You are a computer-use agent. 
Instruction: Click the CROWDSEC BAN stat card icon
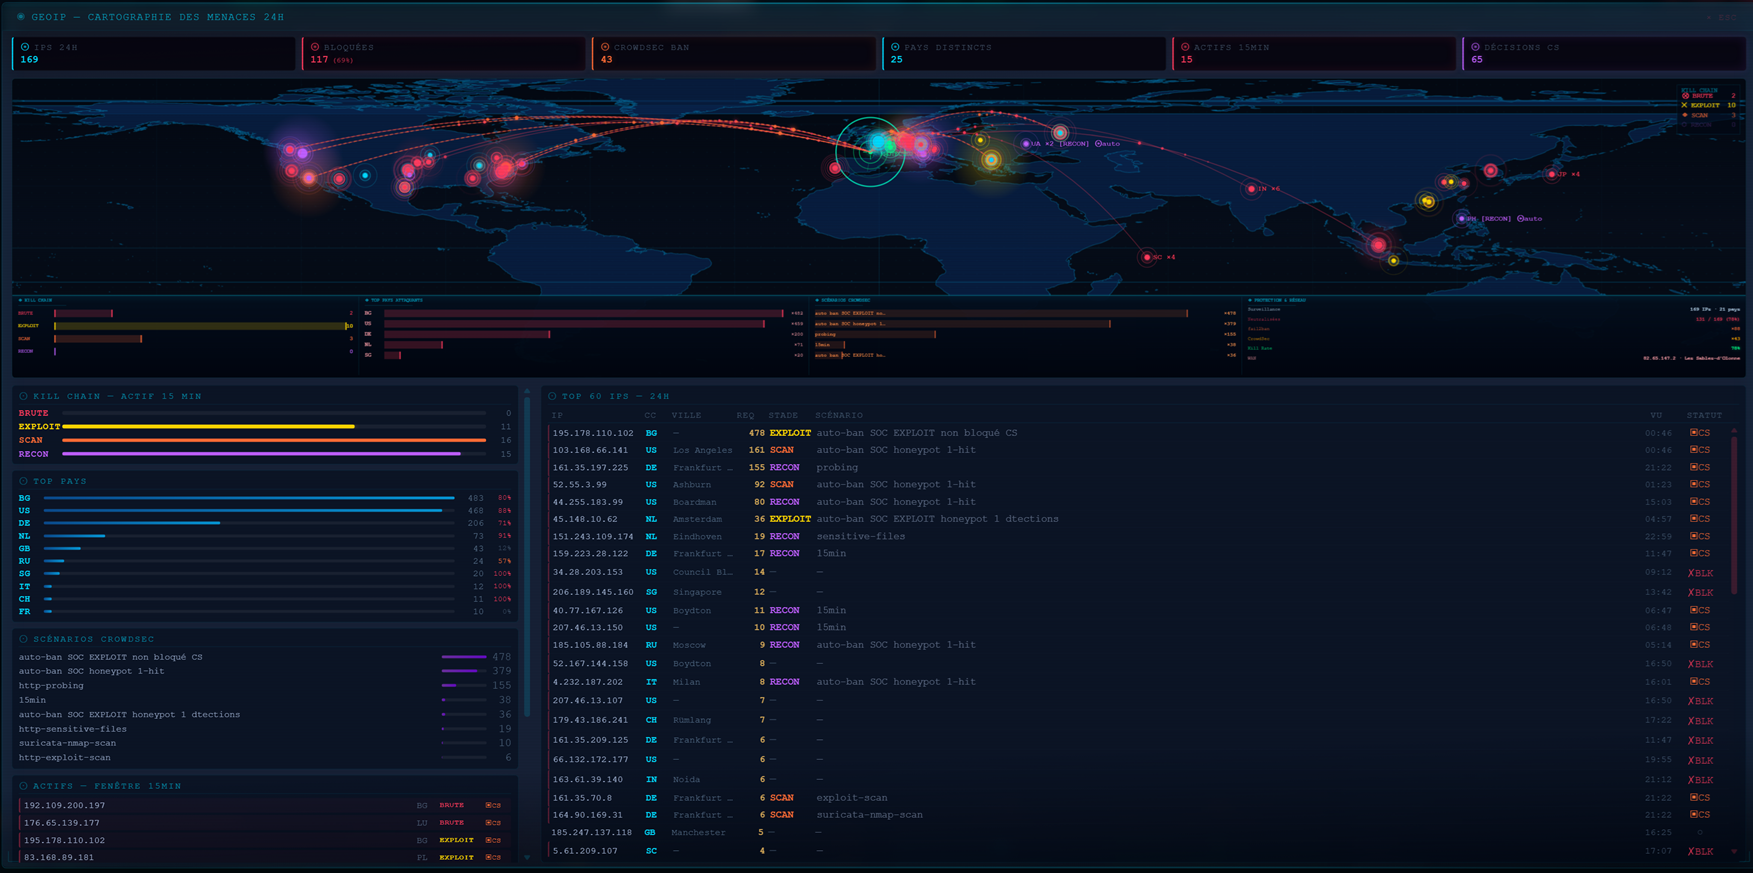click(605, 47)
